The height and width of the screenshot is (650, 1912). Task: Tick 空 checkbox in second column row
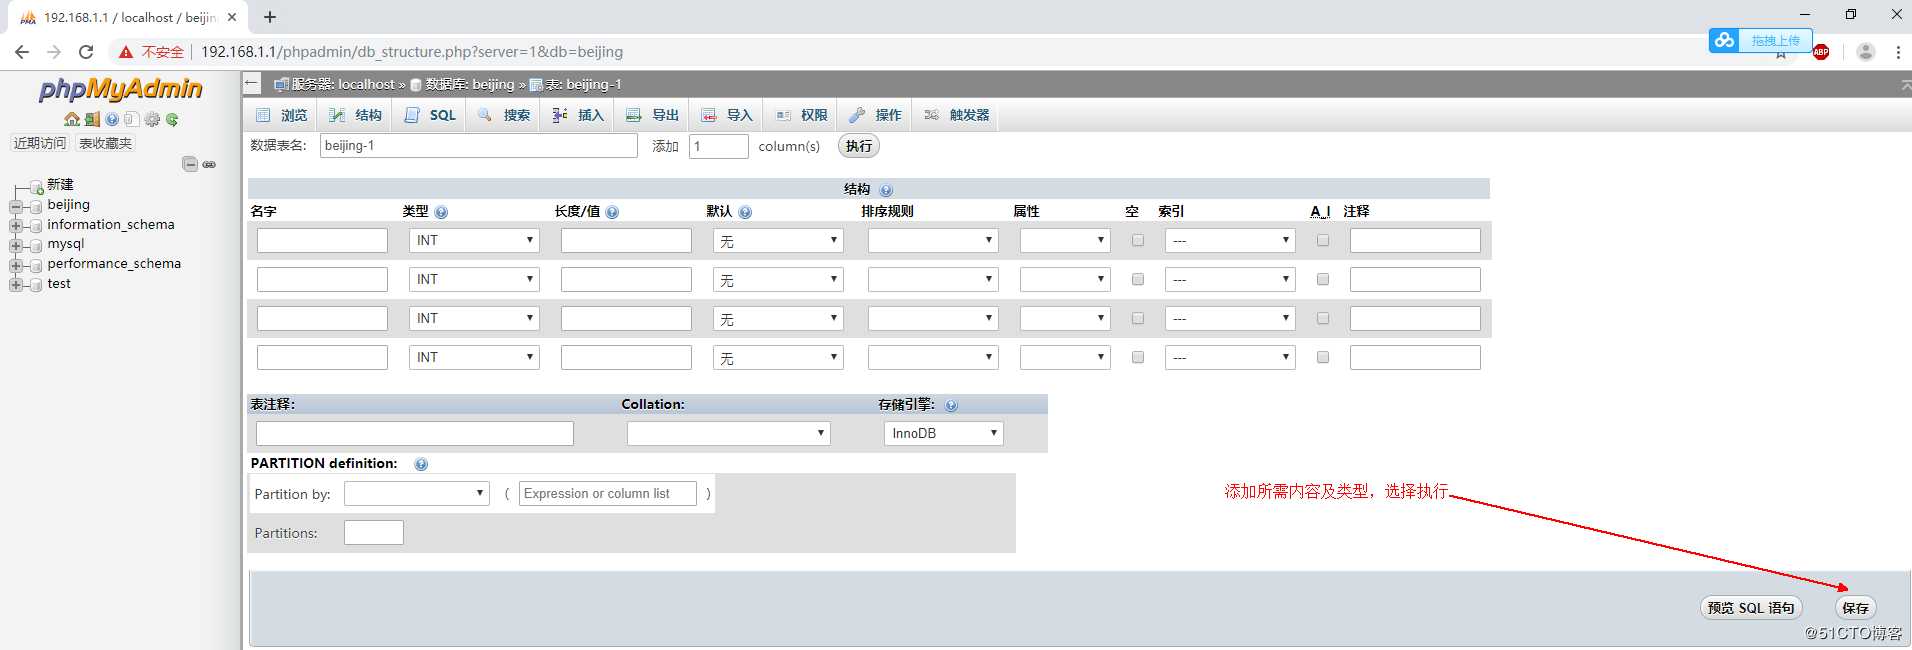coord(1137,279)
